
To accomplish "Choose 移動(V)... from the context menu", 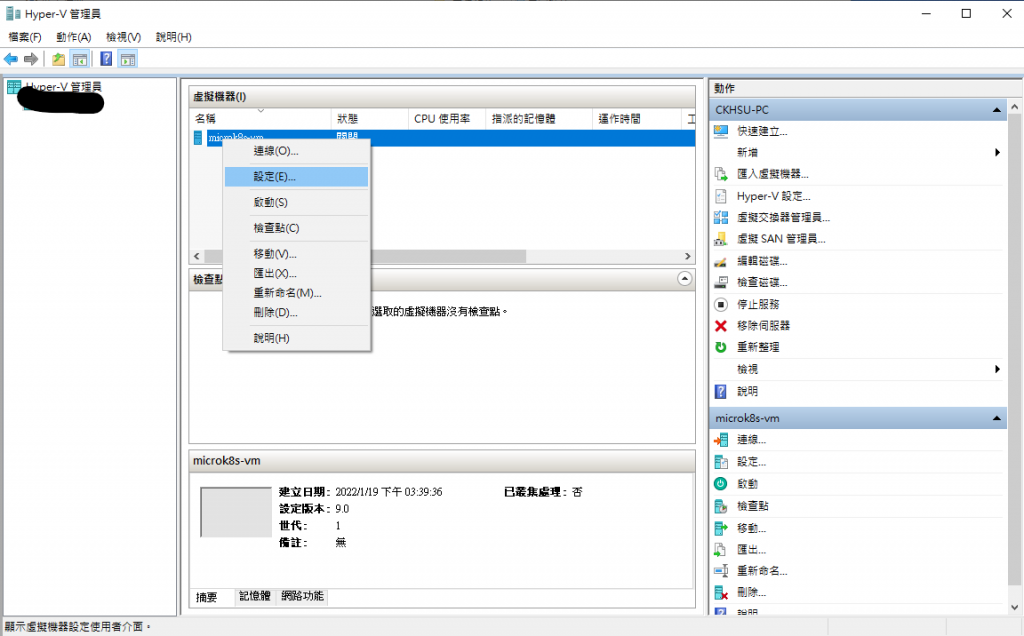I will [296, 253].
